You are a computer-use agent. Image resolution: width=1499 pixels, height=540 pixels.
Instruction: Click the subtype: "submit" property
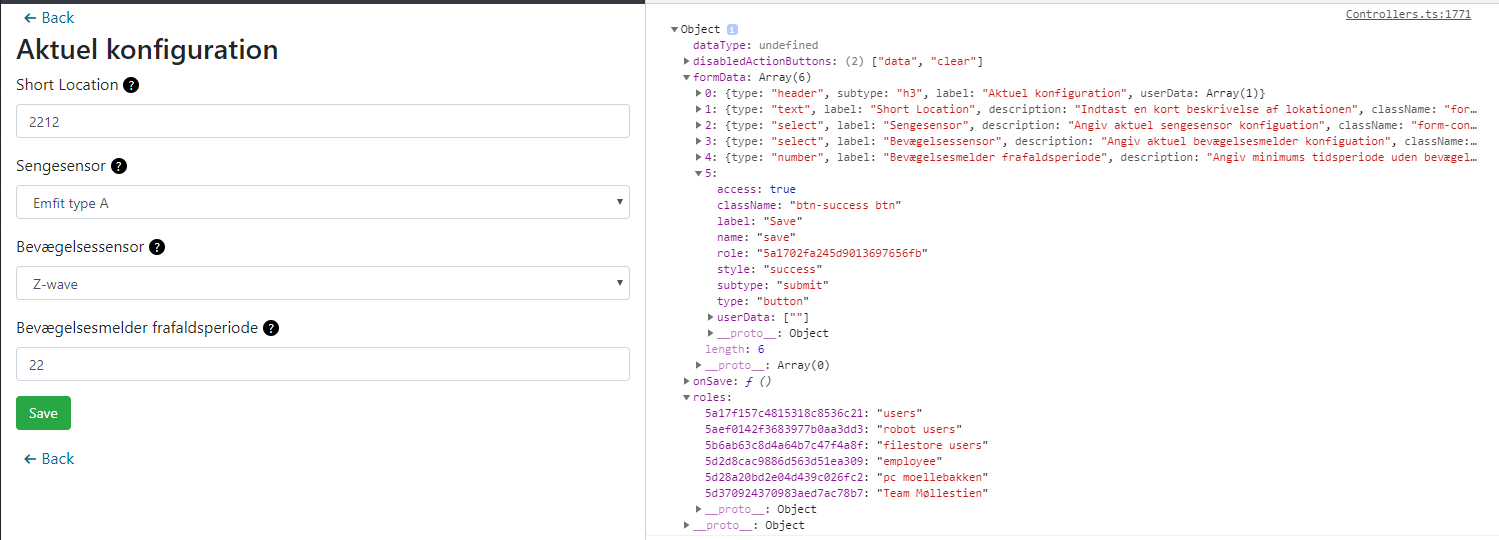click(x=774, y=286)
